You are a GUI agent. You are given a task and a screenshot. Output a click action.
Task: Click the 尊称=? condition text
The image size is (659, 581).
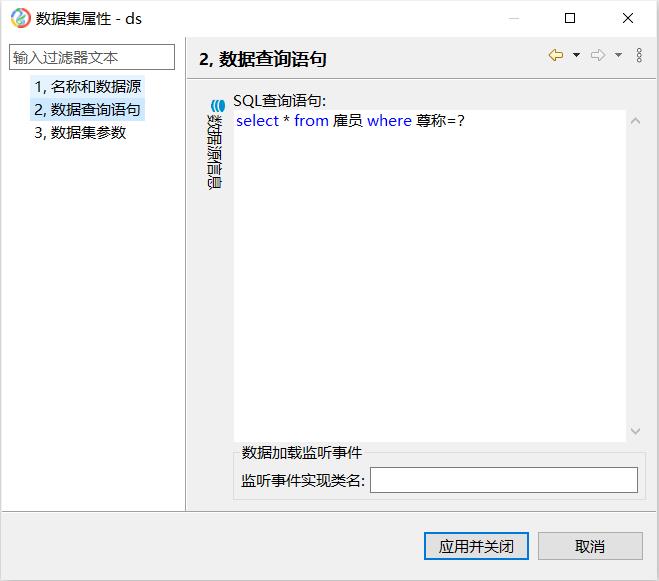click(x=440, y=121)
